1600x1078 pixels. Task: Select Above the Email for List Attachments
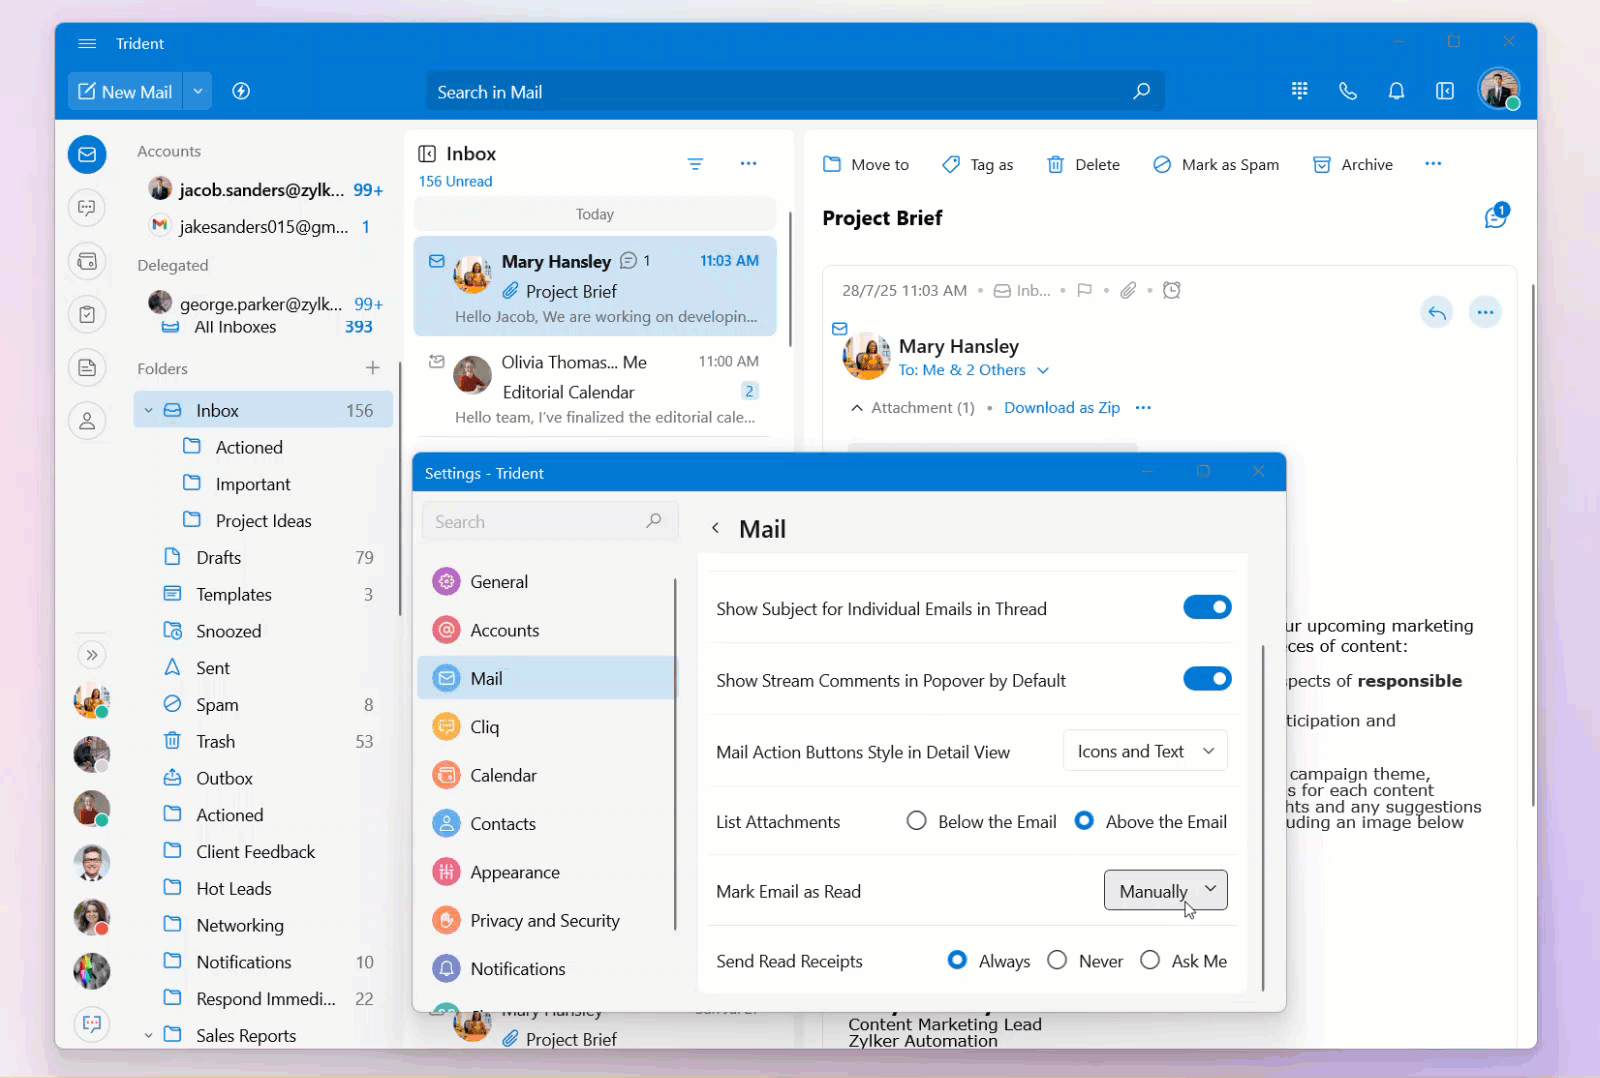point(1084,821)
